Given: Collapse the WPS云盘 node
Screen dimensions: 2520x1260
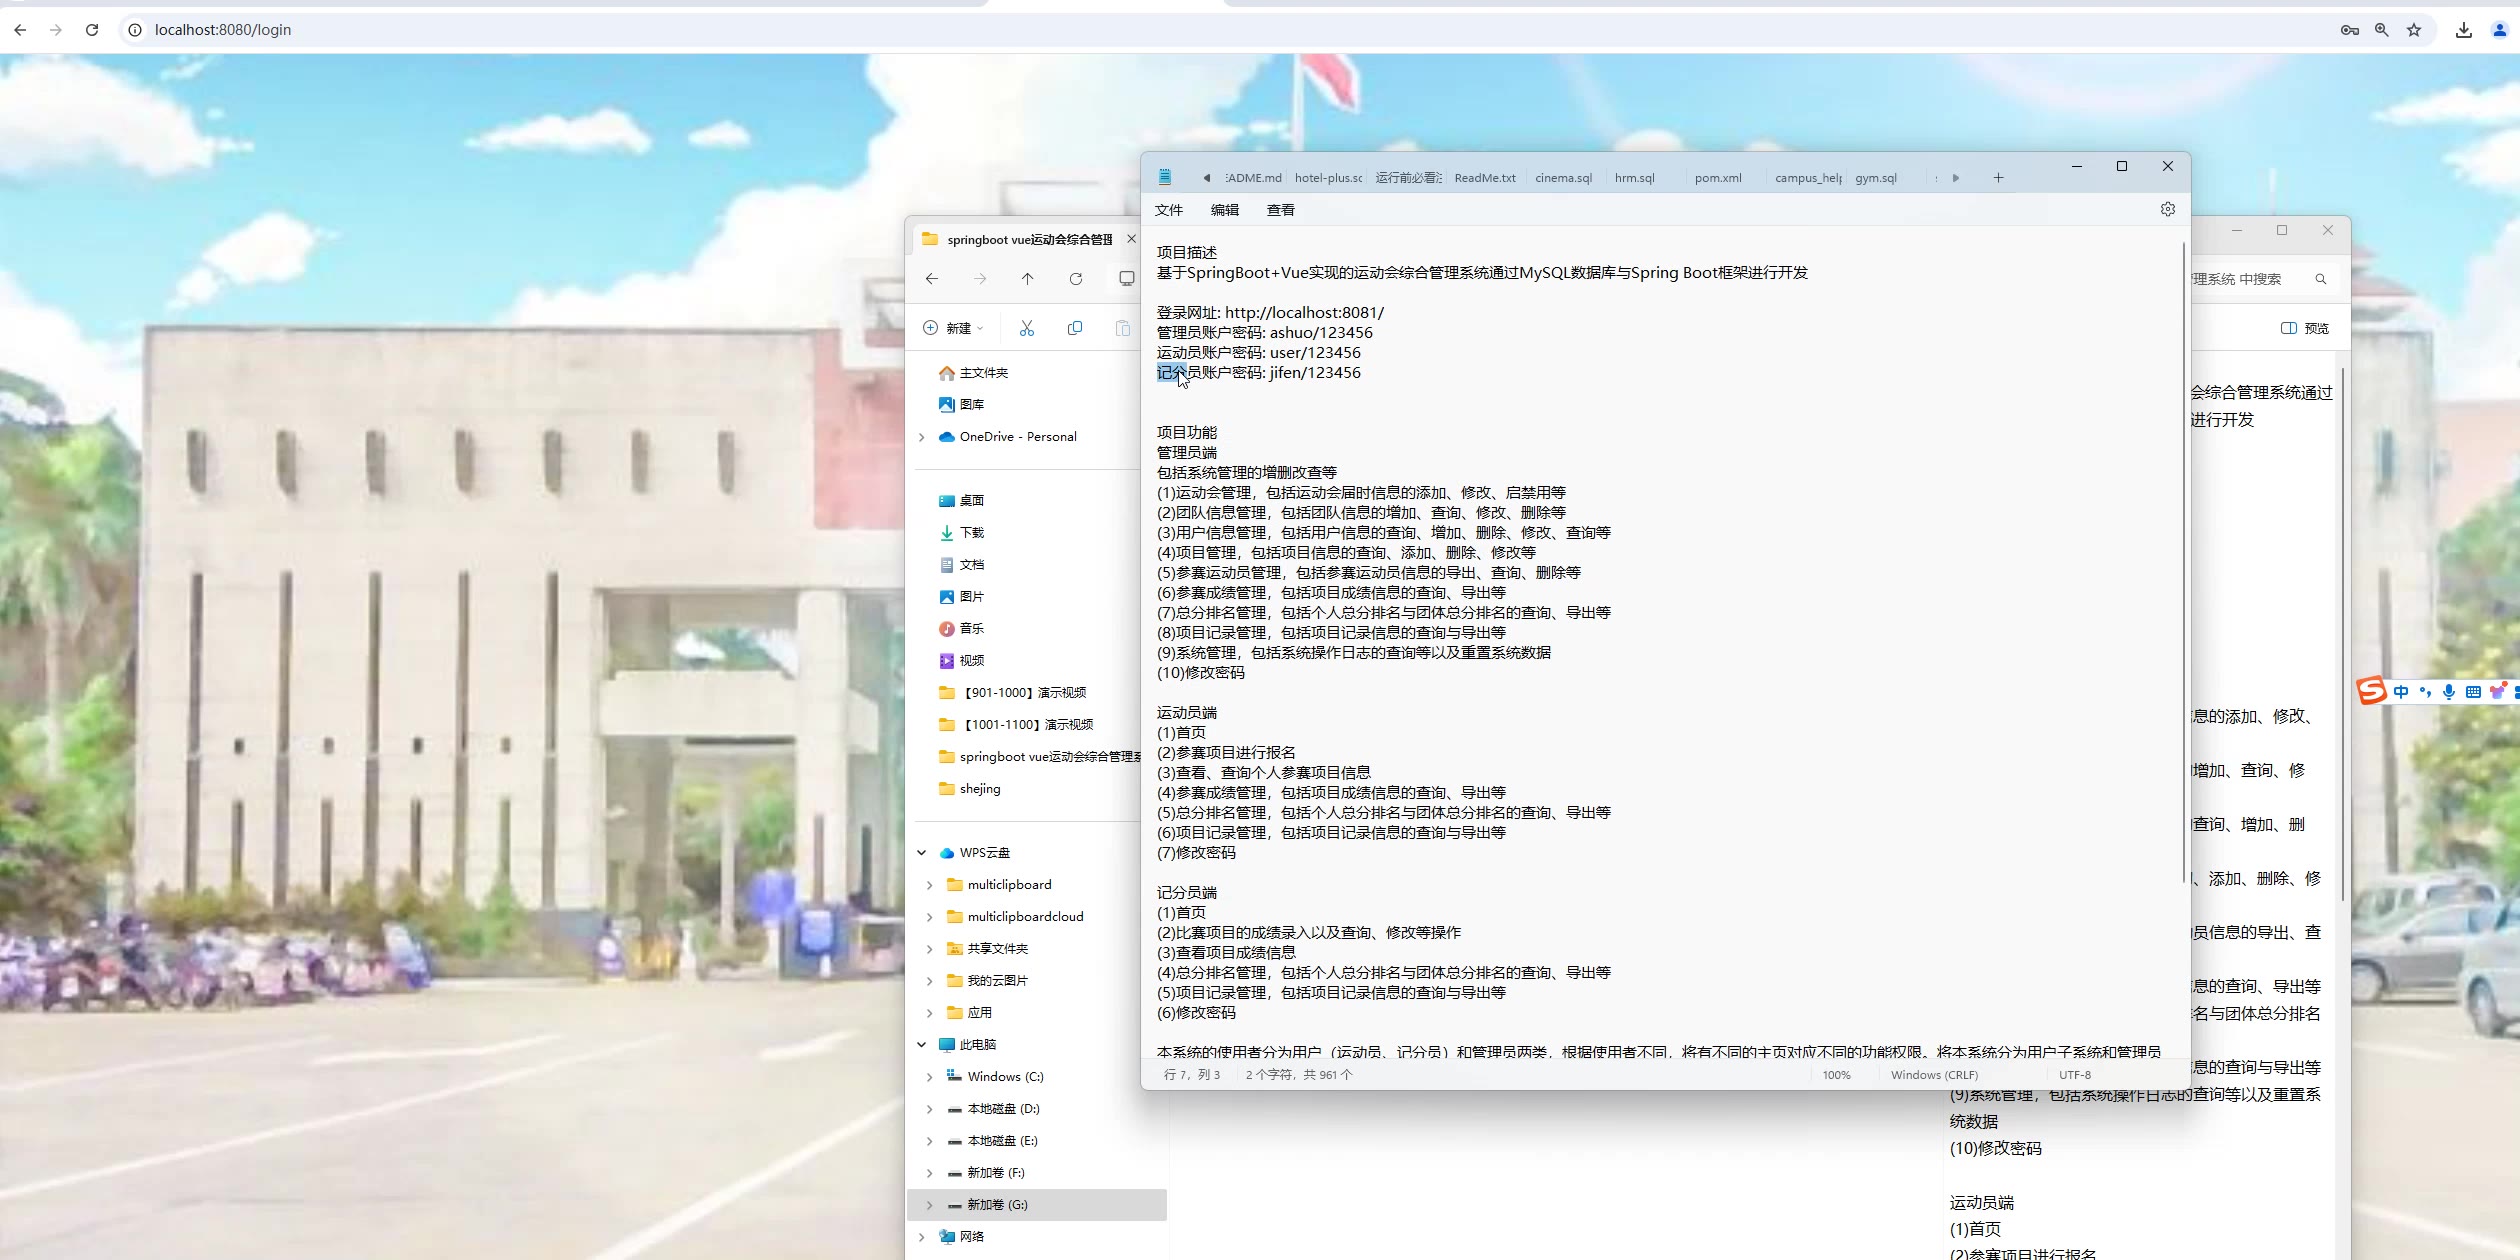Looking at the screenshot, I should pyautogui.click(x=922, y=853).
